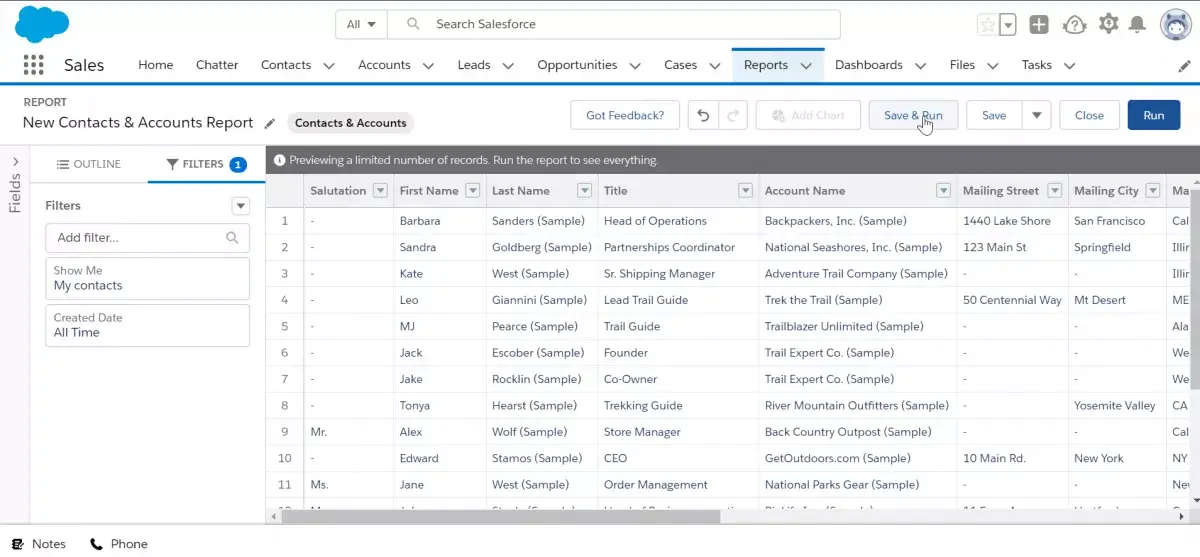The height and width of the screenshot is (557, 1200).
Task: Expand the favorites list dropdown arrow
Action: pos(1008,25)
